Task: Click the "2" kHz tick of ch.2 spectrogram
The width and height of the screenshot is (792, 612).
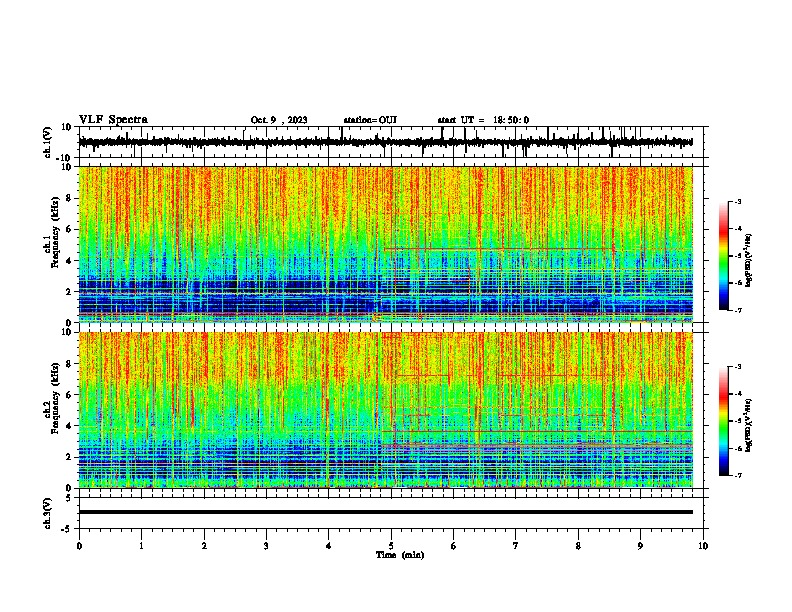Action: (x=70, y=457)
